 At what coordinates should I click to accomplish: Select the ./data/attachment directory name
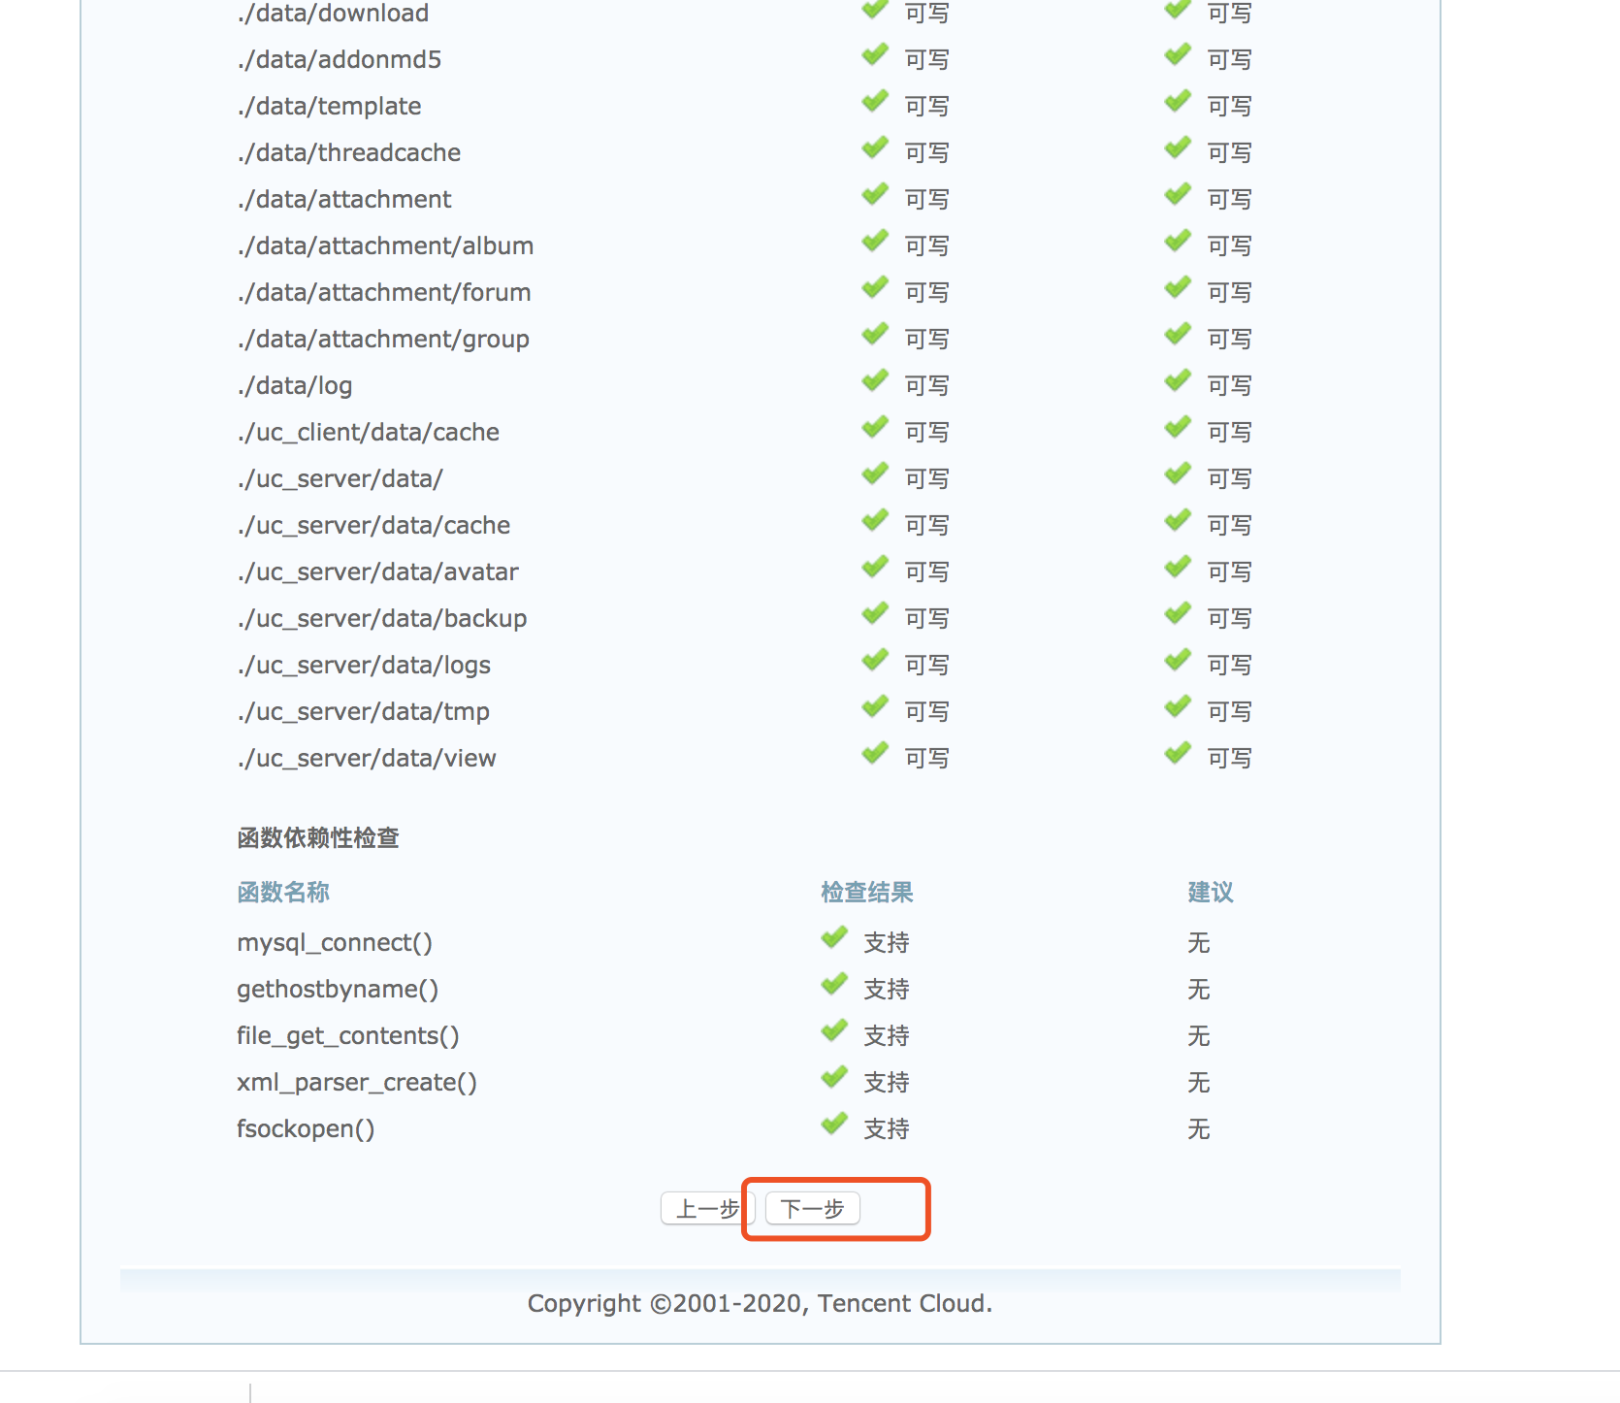(344, 199)
